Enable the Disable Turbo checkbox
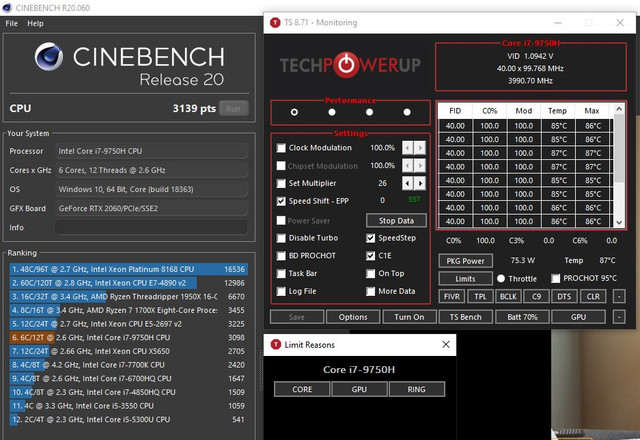 (x=281, y=238)
